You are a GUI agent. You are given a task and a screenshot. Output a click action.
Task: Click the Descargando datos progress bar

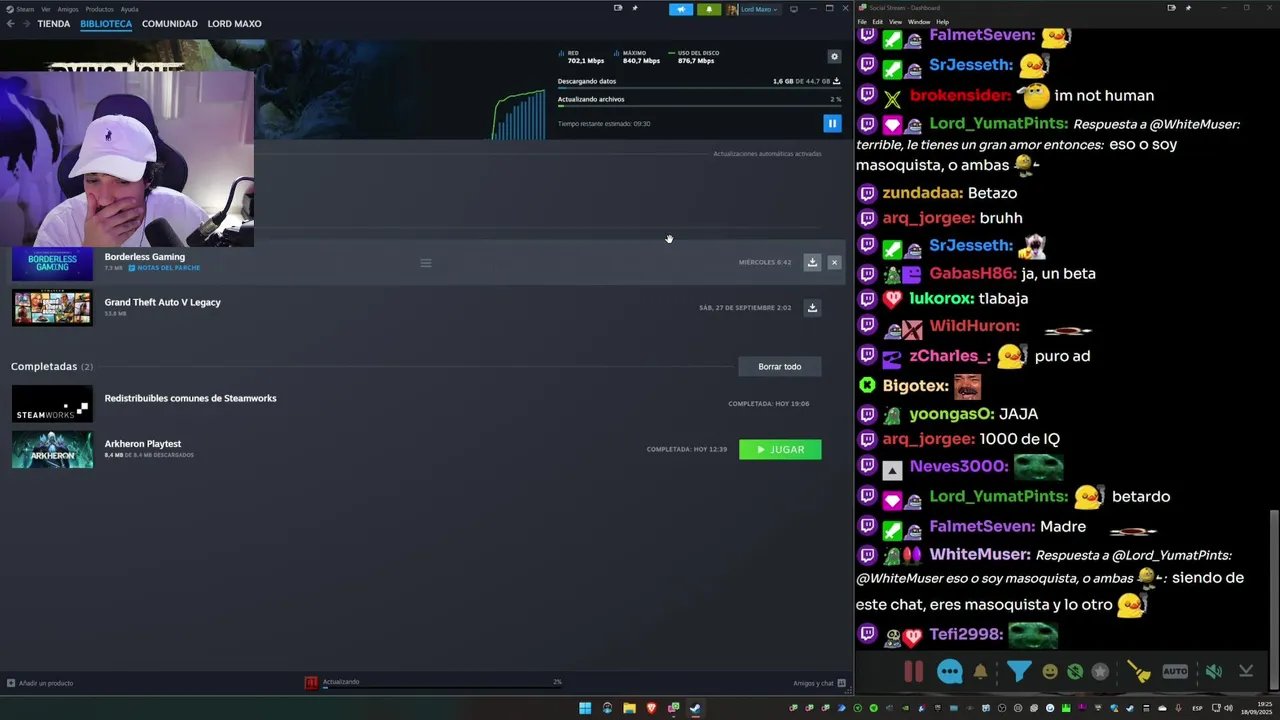coord(699,89)
